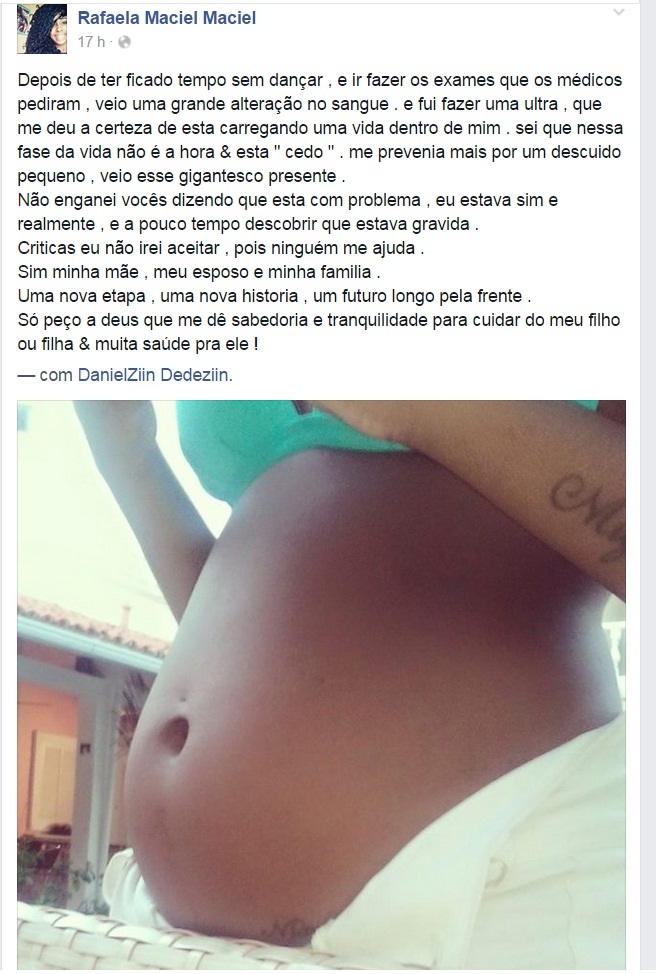656x974 pixels.
Task: Open Rafaela Maciel Maciel's profile picture
Action: [42, 29]
